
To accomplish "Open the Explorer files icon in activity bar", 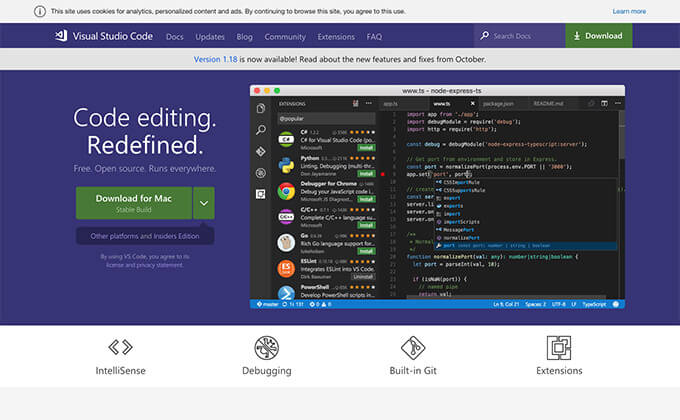I will (261, 108).
